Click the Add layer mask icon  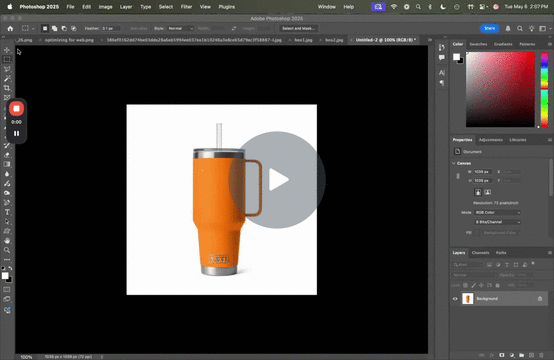pyautogui.click(x=502, y=355)
